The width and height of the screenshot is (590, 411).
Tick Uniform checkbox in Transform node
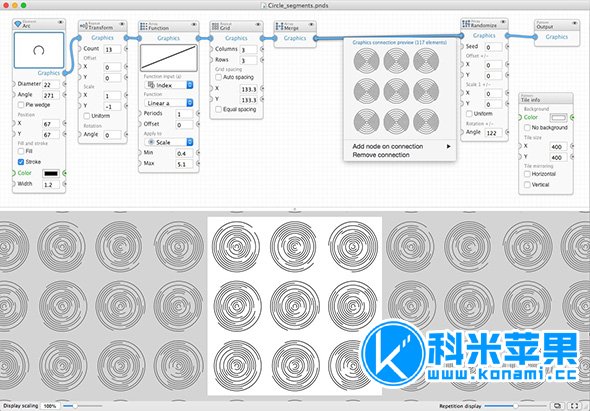[x=87, y=116]
